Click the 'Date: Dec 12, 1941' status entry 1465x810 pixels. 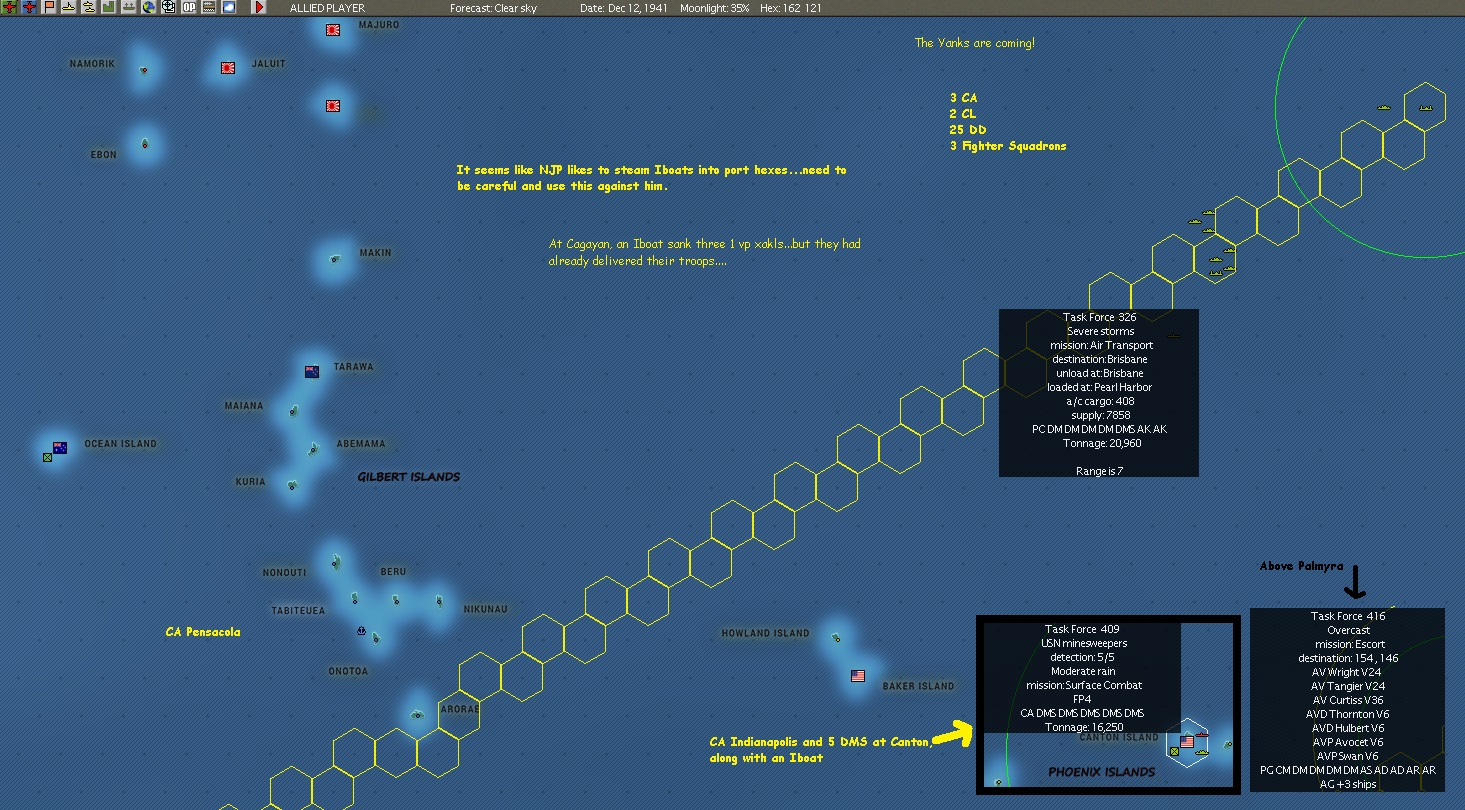(x=622, y=8)
